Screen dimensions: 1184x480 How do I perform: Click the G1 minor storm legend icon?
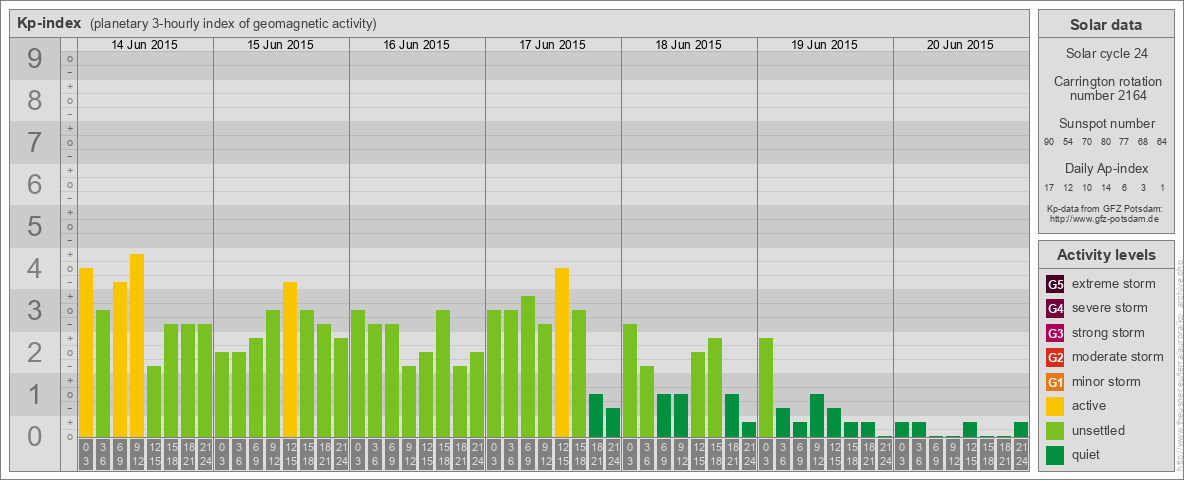click(x=1055, y=382)
